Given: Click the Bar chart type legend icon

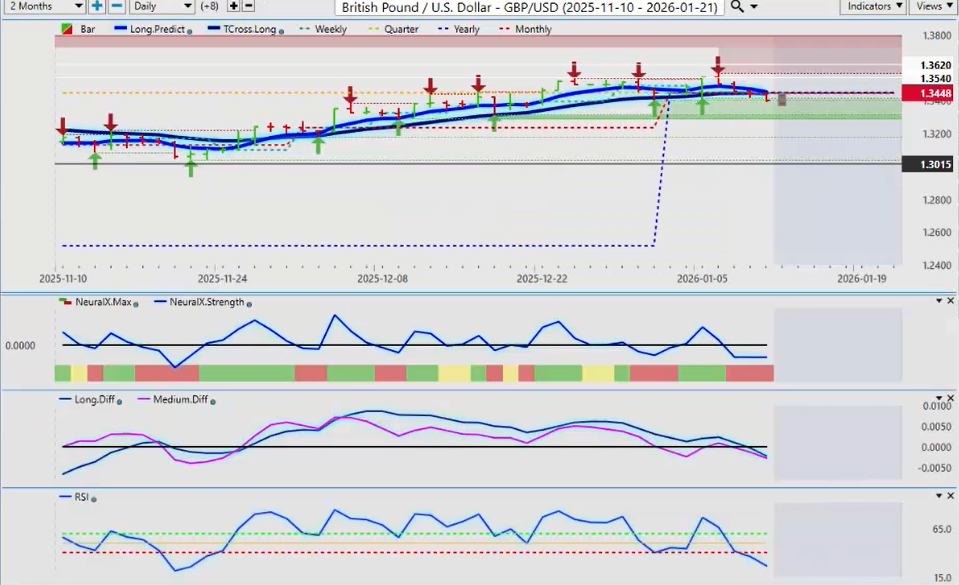Looking at the screenshot, I should coord(66,30).
